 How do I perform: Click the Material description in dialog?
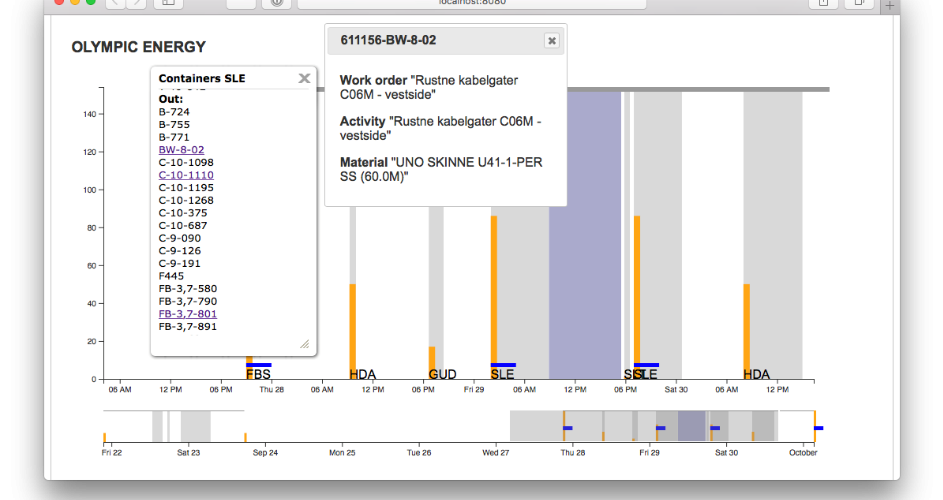(441, 169)
